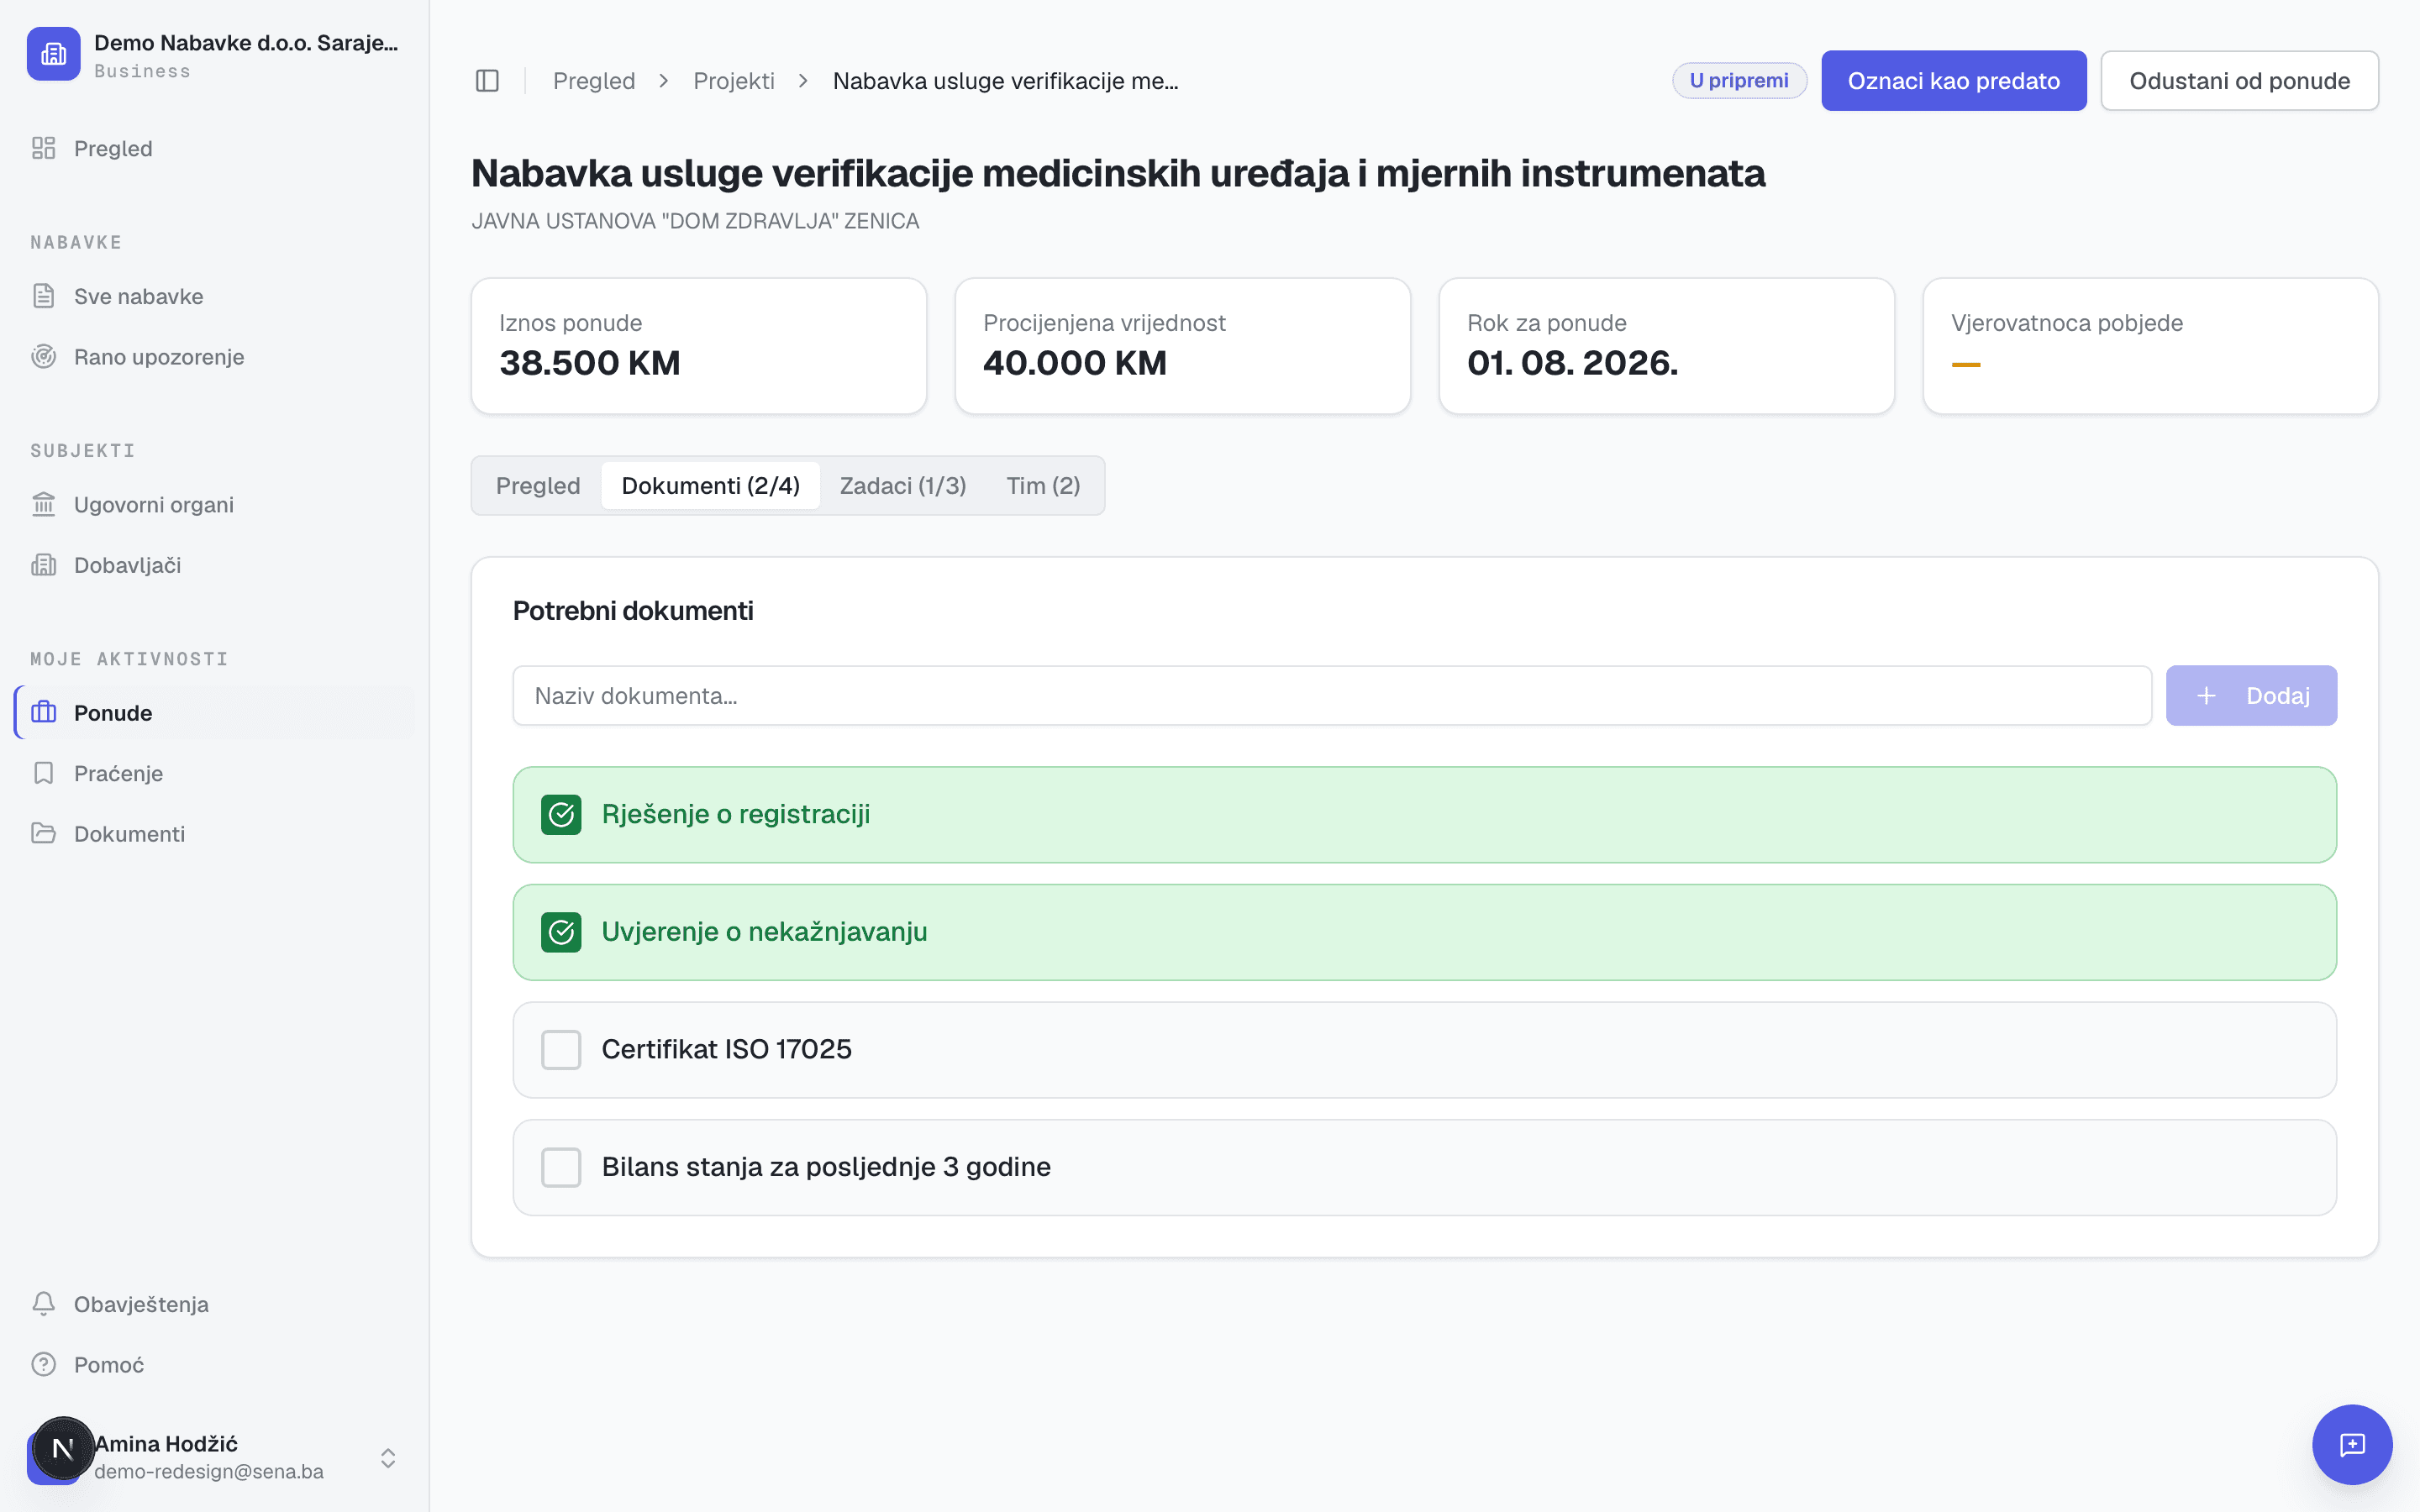2420x1512 pixels.
Task: Open the Dobavljači section
Action: 214,565
